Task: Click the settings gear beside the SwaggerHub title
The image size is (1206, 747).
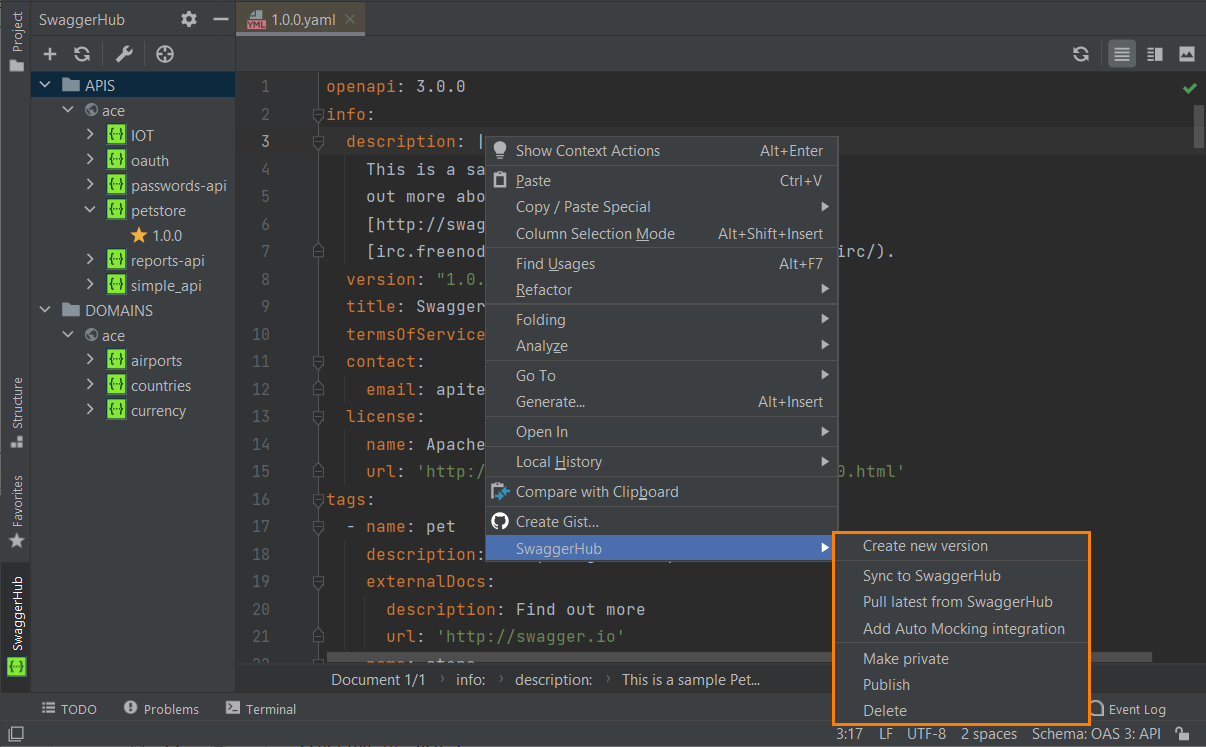Action: click(189, 18)
